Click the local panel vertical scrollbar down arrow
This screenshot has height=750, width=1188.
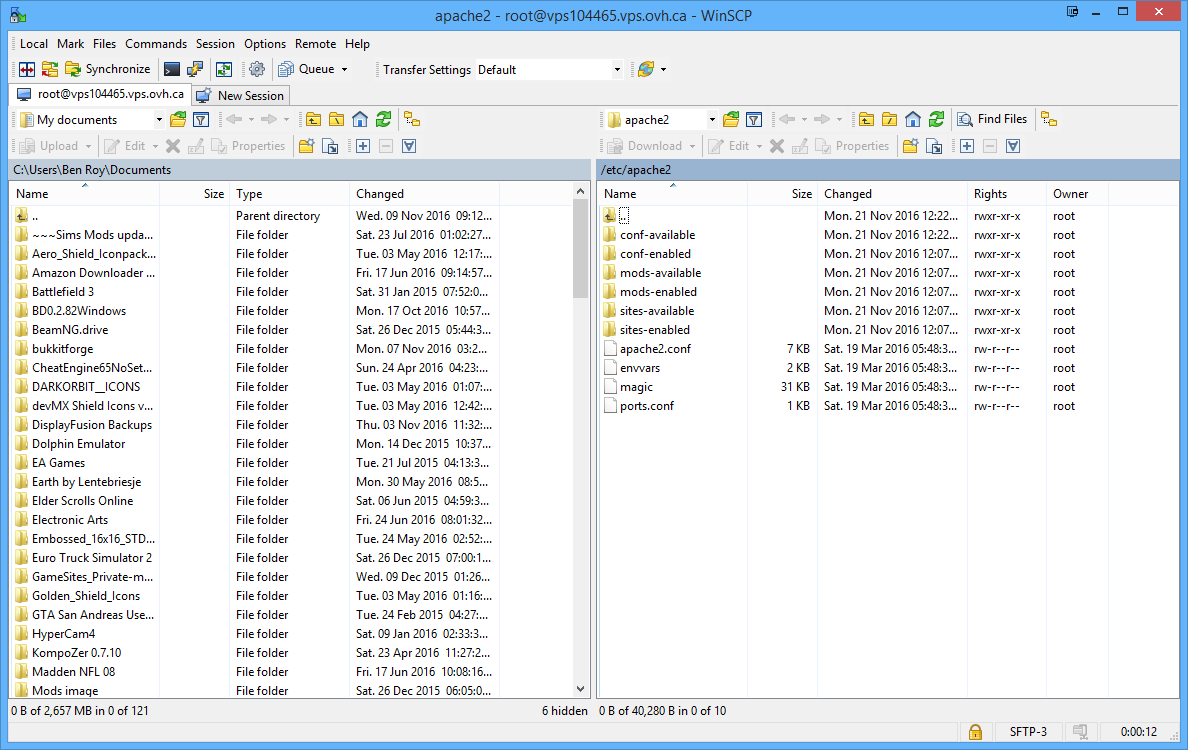582,688
